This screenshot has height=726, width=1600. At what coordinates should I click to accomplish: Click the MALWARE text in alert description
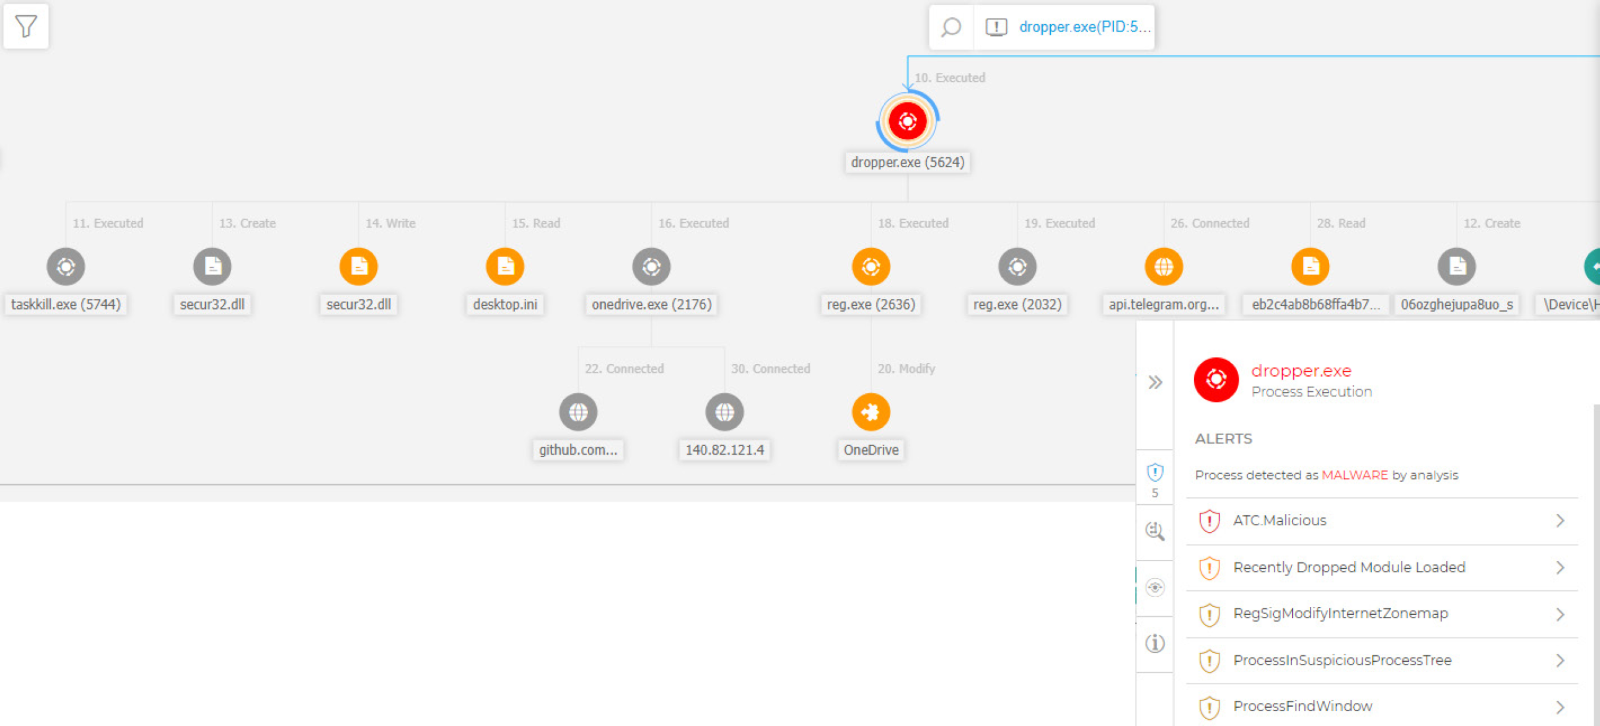point(1355,475)
